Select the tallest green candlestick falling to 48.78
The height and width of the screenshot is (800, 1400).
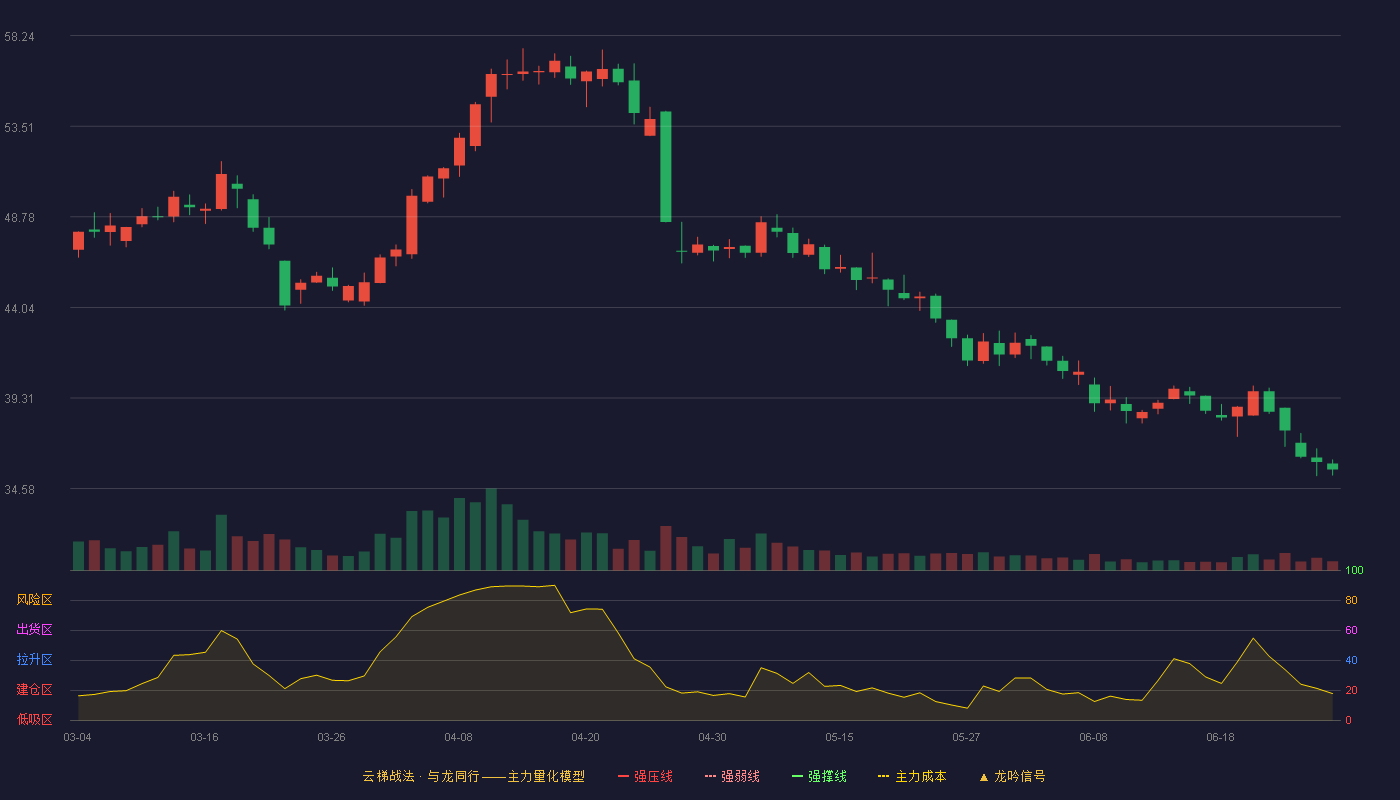click(x=665, y=166)
